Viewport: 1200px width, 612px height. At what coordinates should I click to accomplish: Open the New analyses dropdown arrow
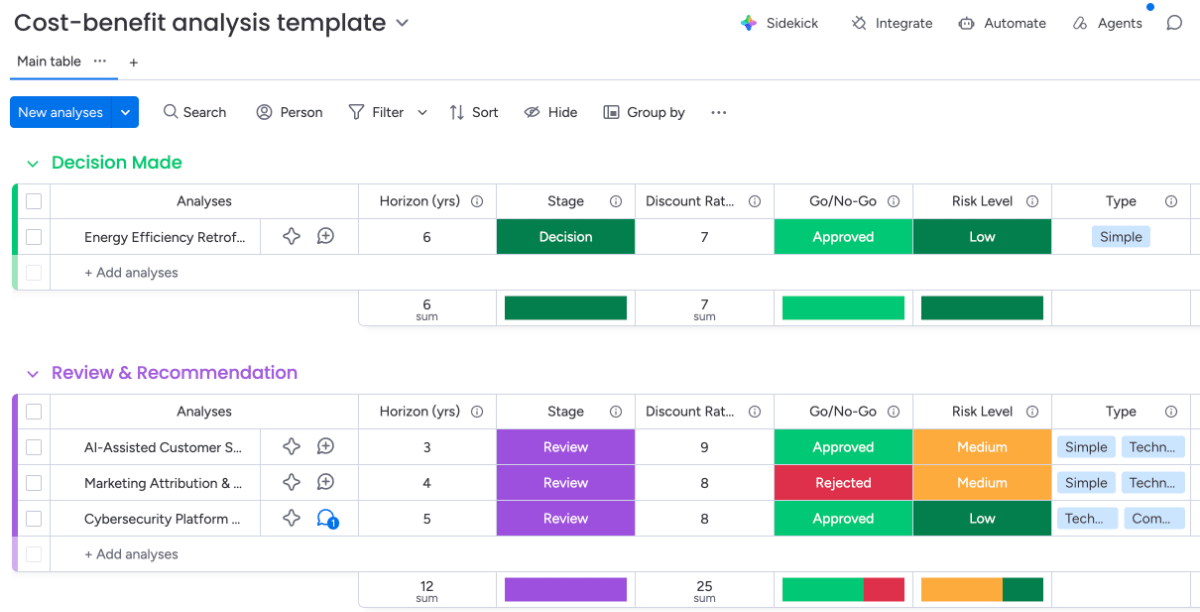125,112
